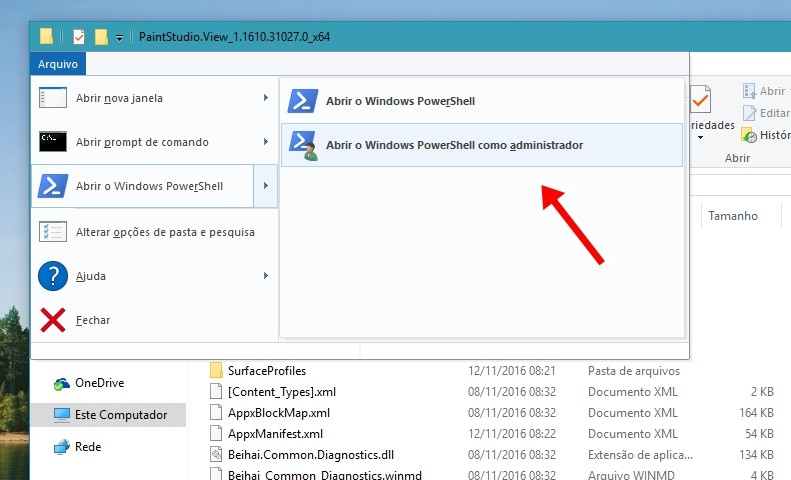Open the Arquivo menu tab

pos(58,64)
